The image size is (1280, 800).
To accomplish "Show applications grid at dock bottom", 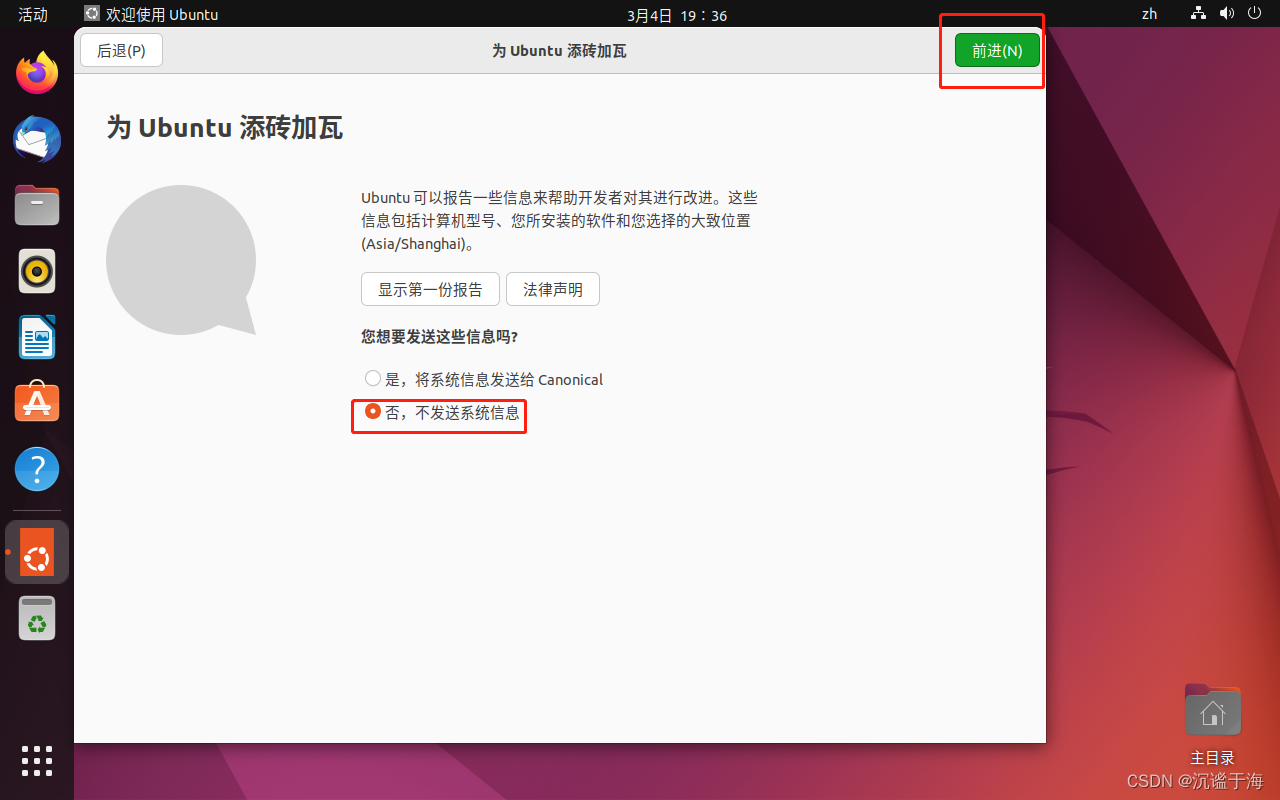I will click(37, 761).
